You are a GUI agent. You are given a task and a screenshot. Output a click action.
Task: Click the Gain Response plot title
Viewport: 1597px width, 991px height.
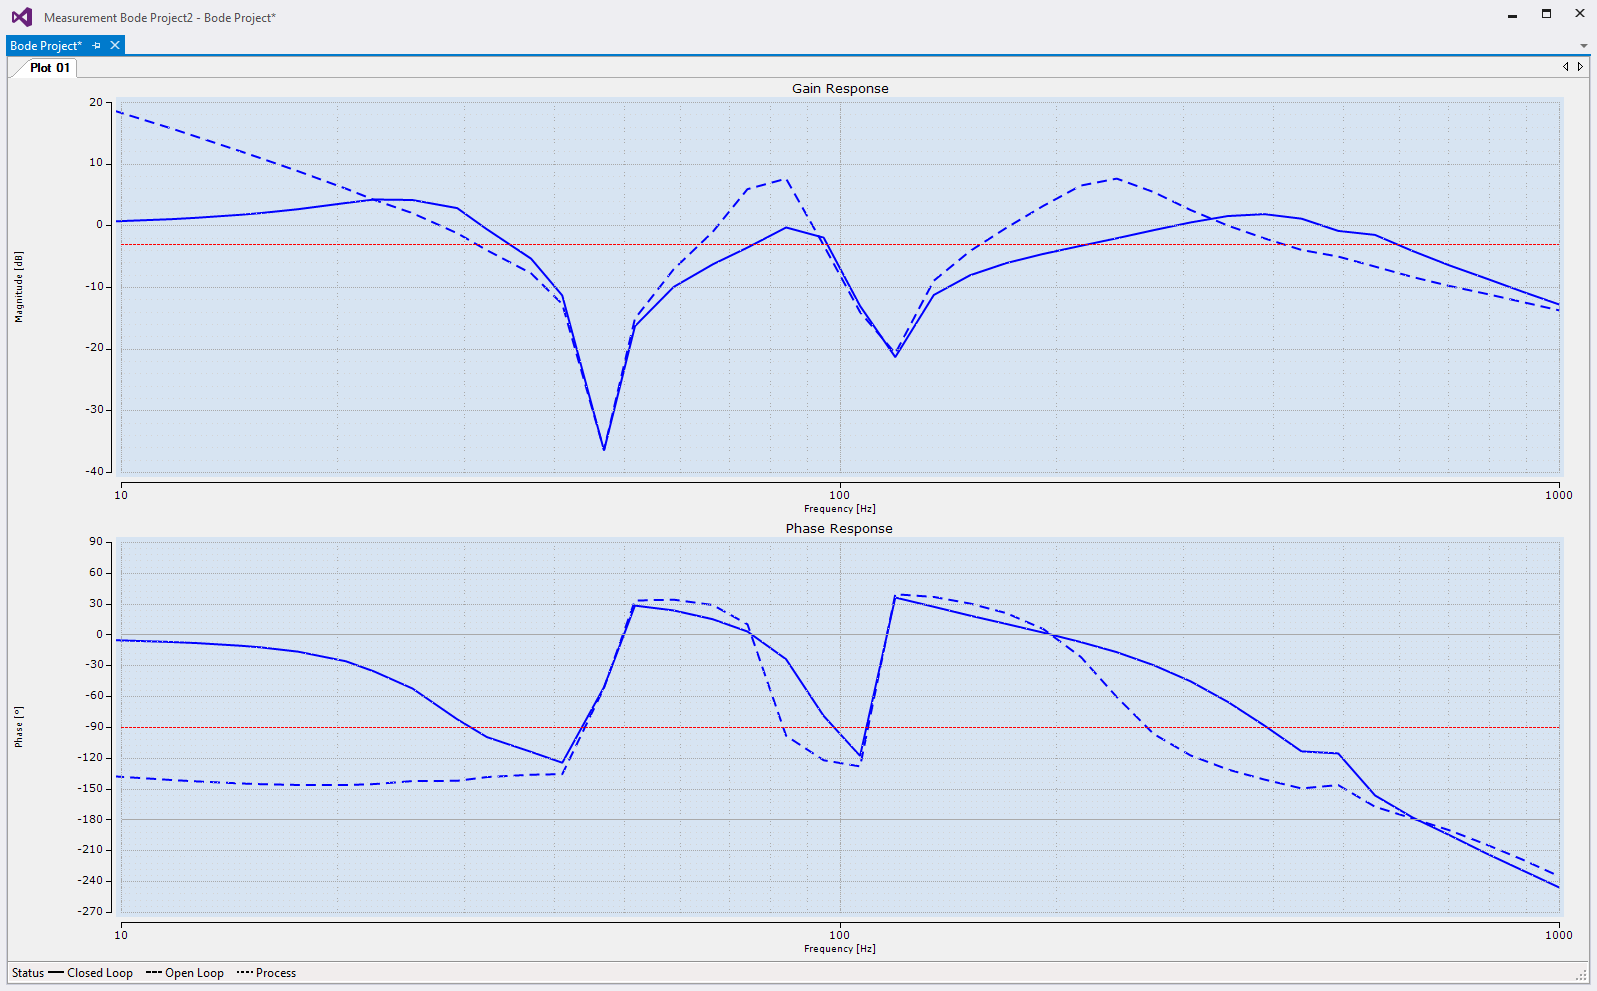(x=840, y=88)
